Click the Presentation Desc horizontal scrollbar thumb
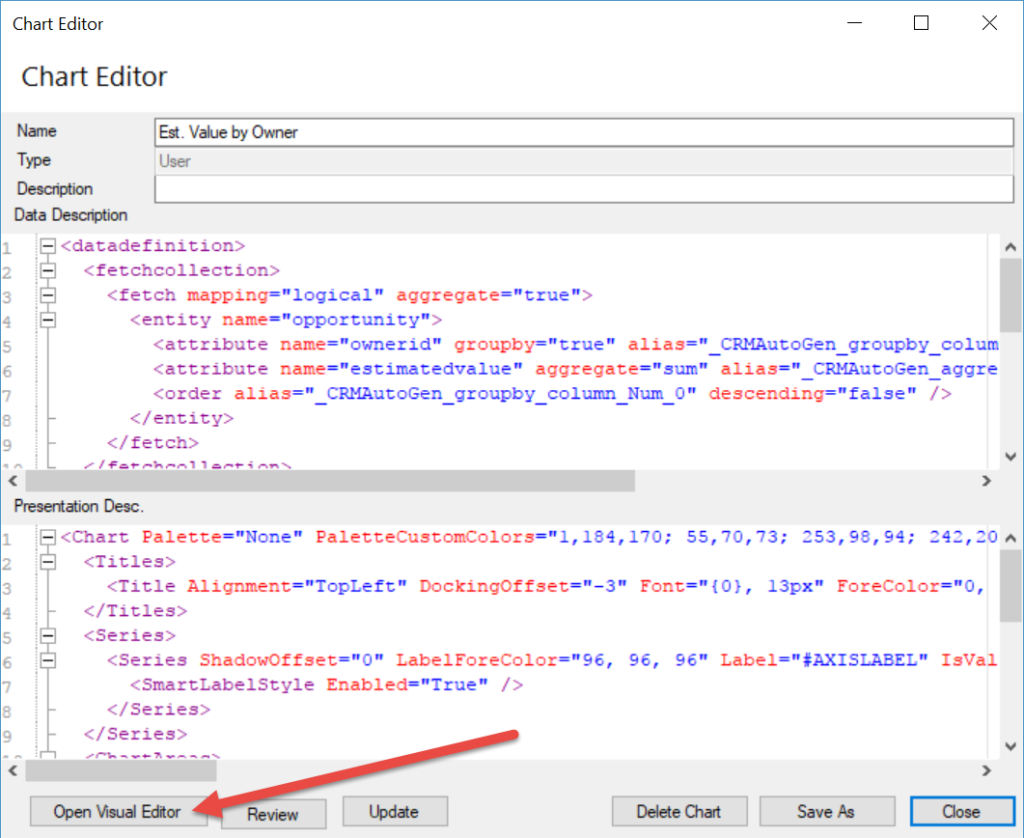This screenshot has height=838, width=1024. click(x=120, y=770)
